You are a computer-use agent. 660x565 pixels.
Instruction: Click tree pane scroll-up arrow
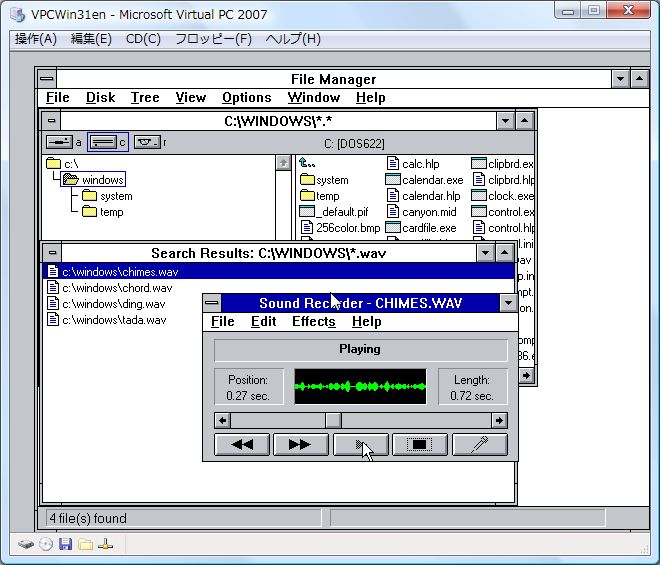tap(283, 163)
